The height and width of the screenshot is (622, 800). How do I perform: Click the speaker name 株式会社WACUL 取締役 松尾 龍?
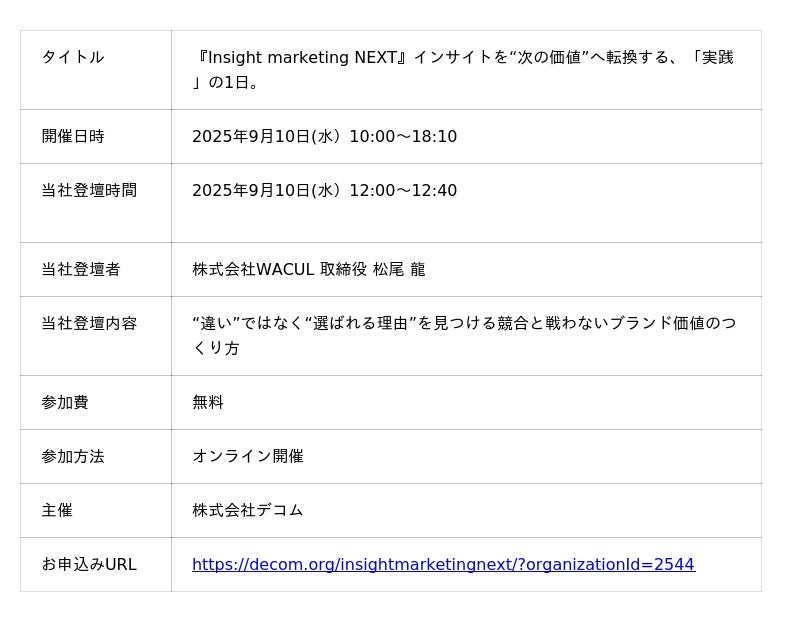pos(309,270)
